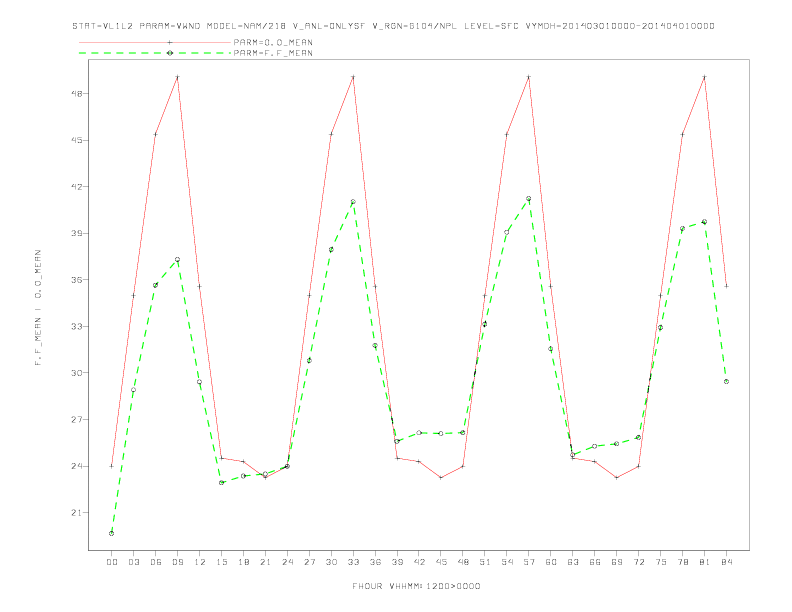Click x-axis tick label 09
The image size is (792, 612).
tap(177, 562)
